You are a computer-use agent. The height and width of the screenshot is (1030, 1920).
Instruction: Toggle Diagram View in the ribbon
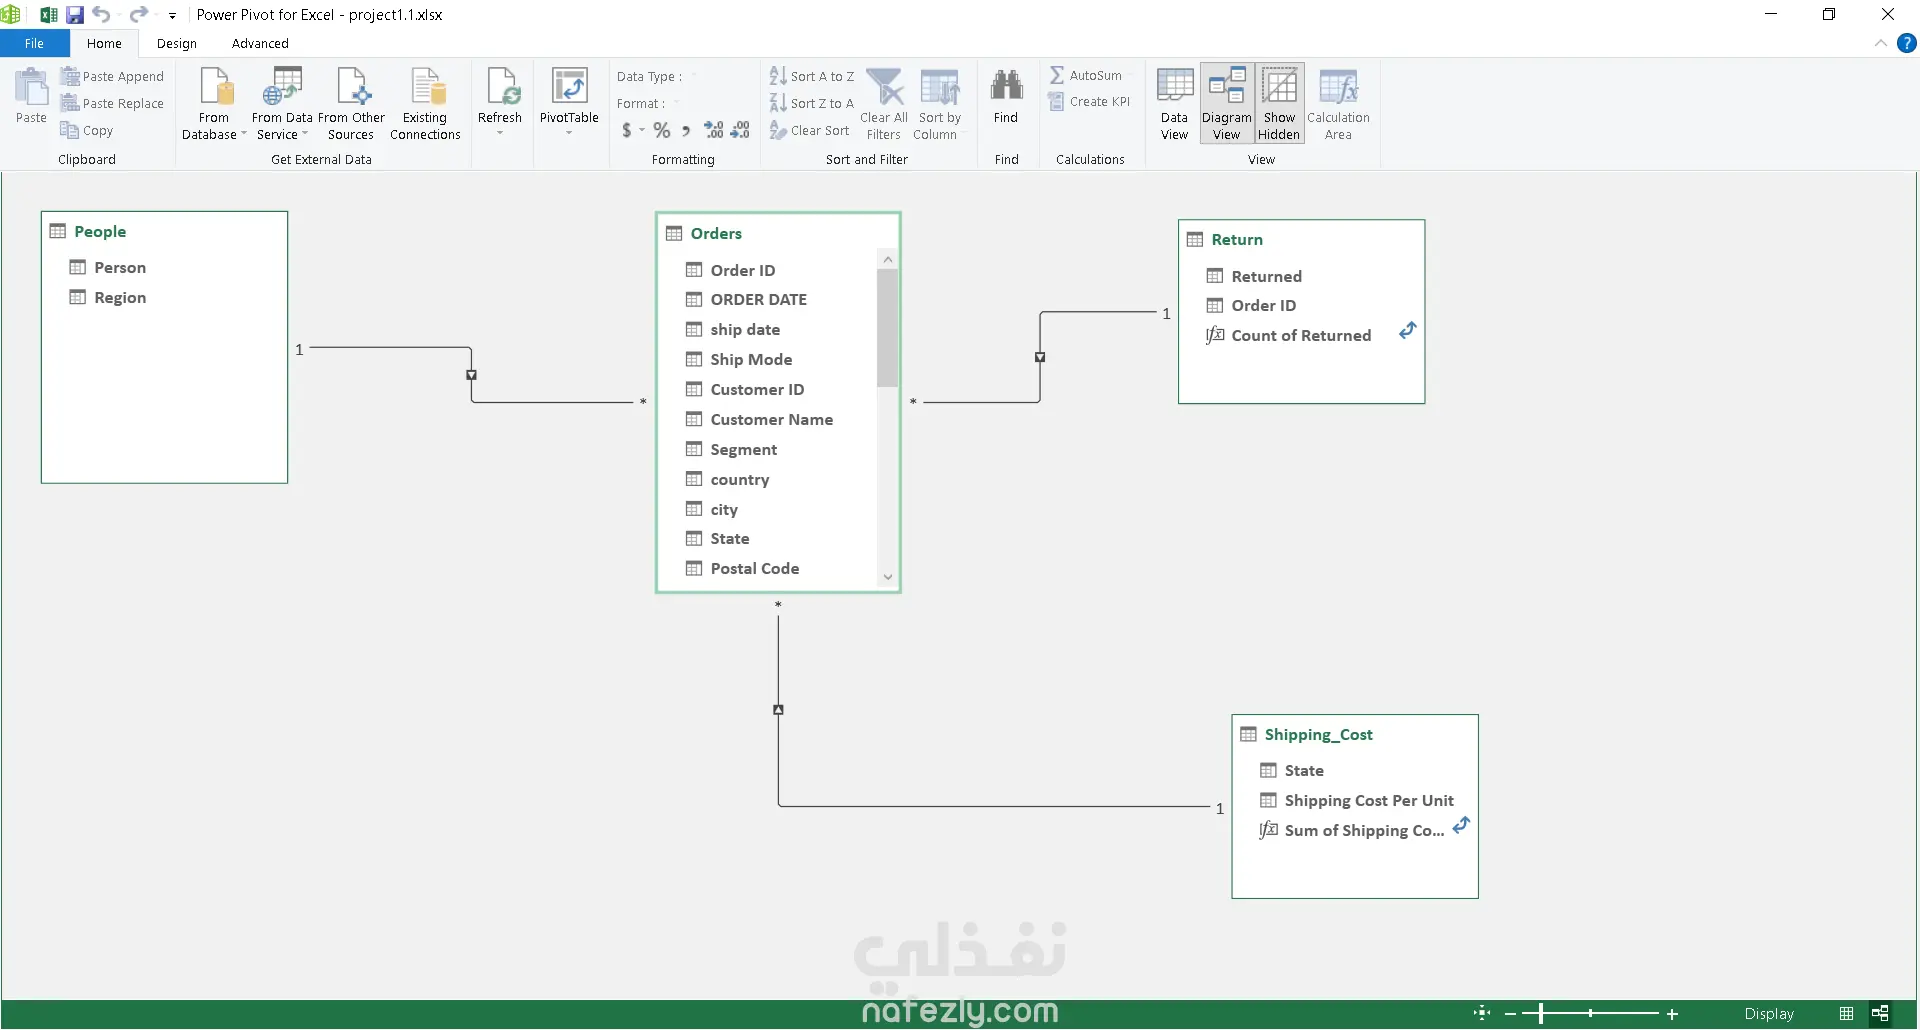click(x=1227, y=104)
